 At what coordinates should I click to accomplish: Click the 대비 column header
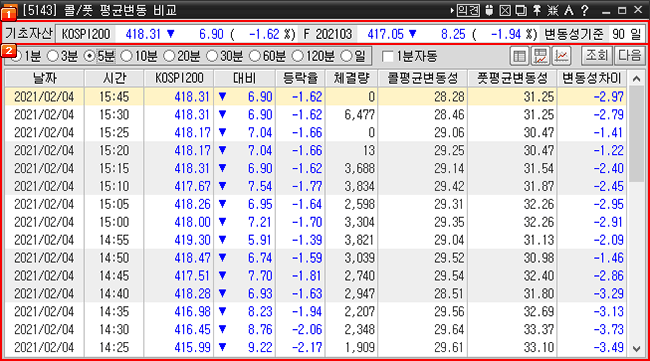[x=245, y=78]
